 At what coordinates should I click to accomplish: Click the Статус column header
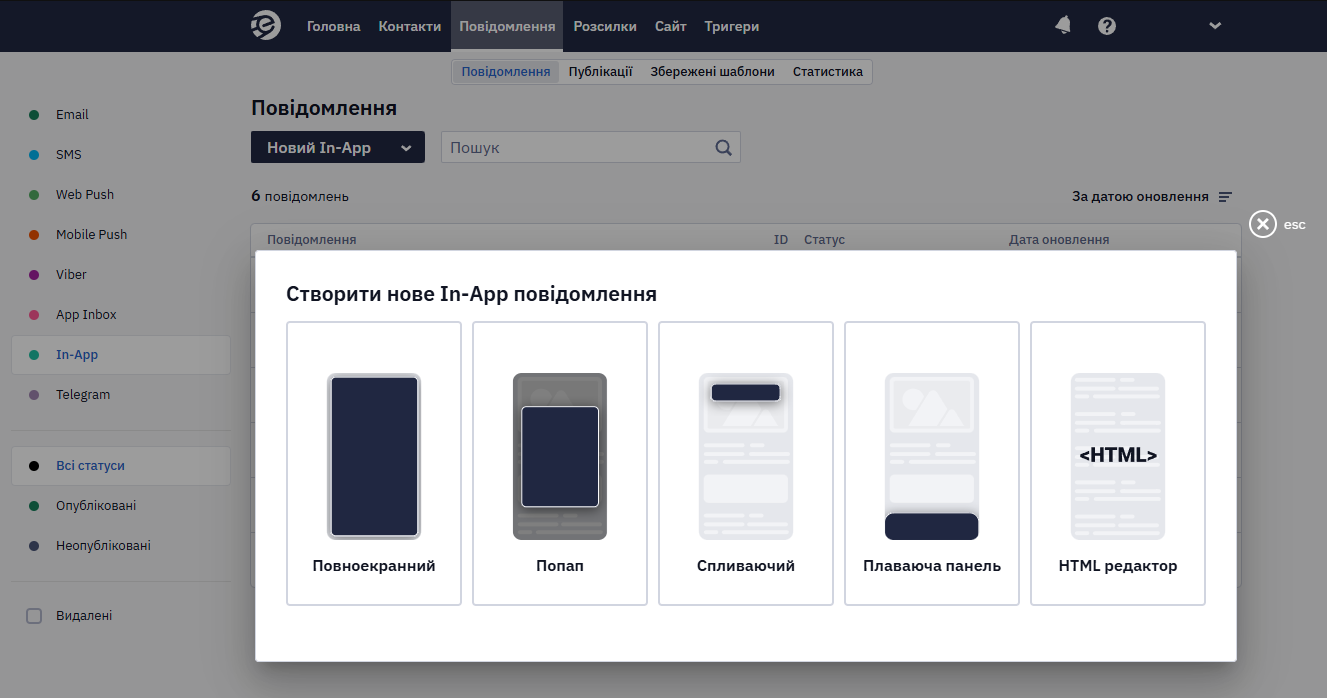[825, 240]
